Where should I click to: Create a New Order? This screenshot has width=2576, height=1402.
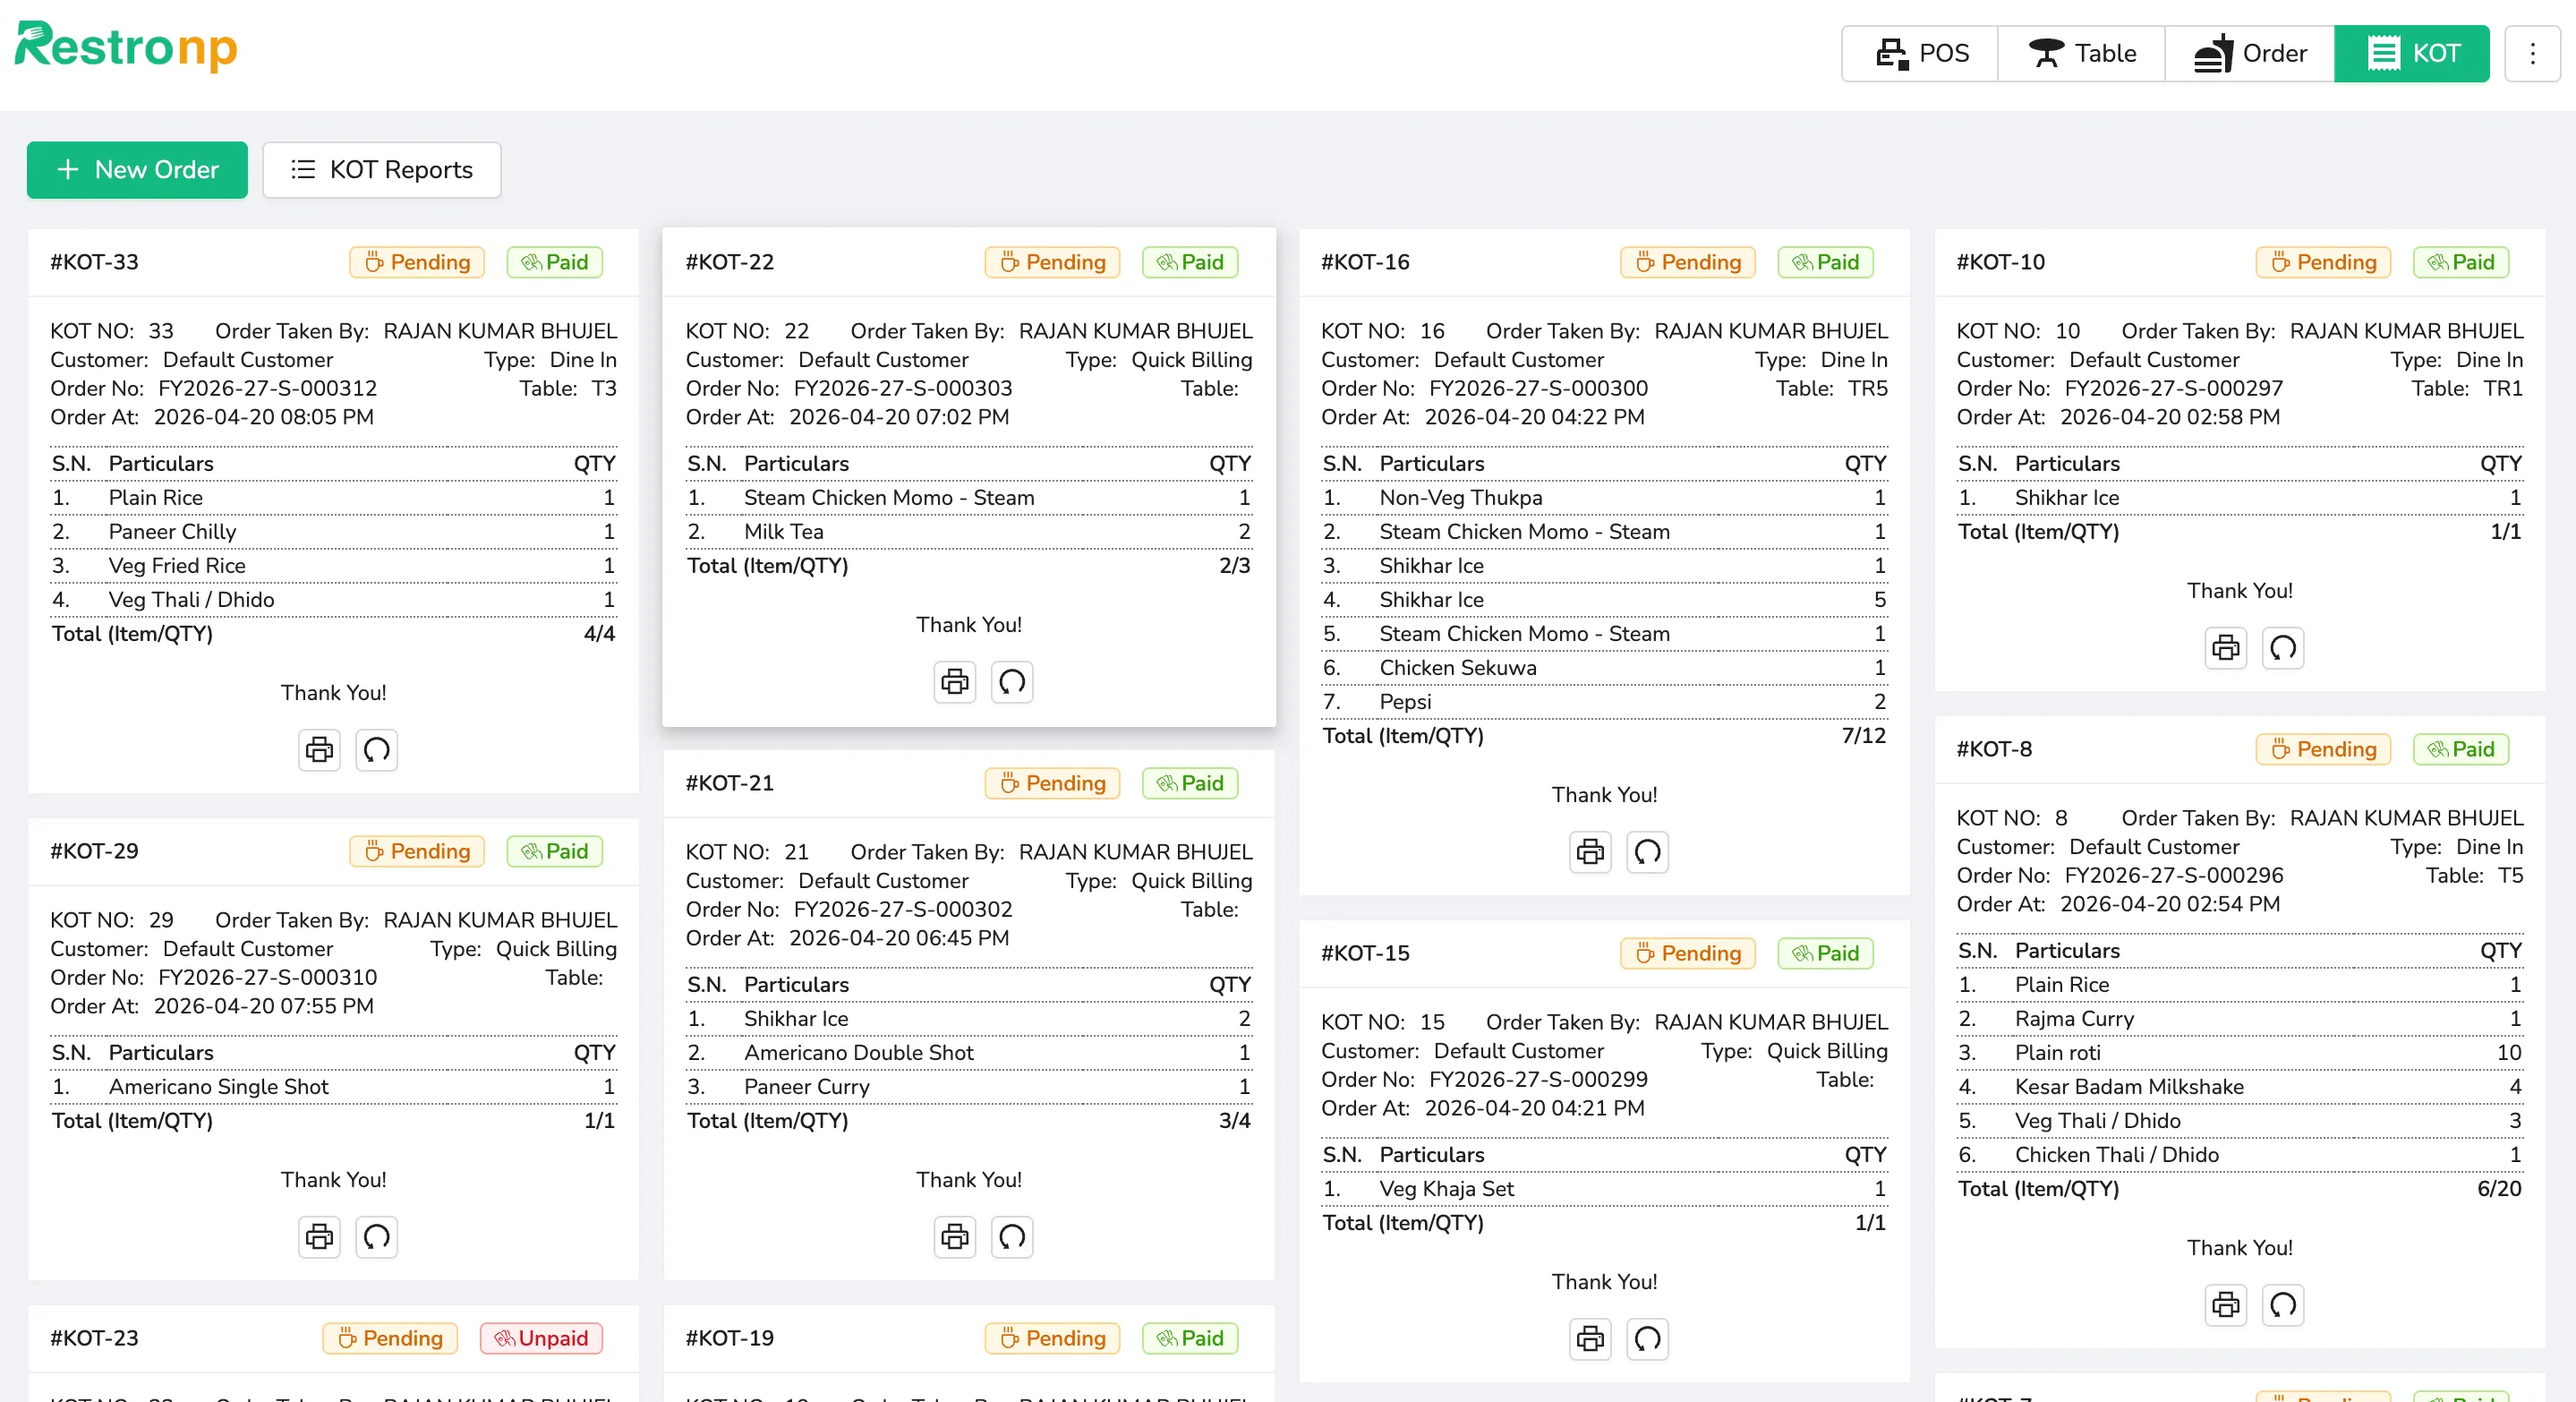(x=136, y=170)
